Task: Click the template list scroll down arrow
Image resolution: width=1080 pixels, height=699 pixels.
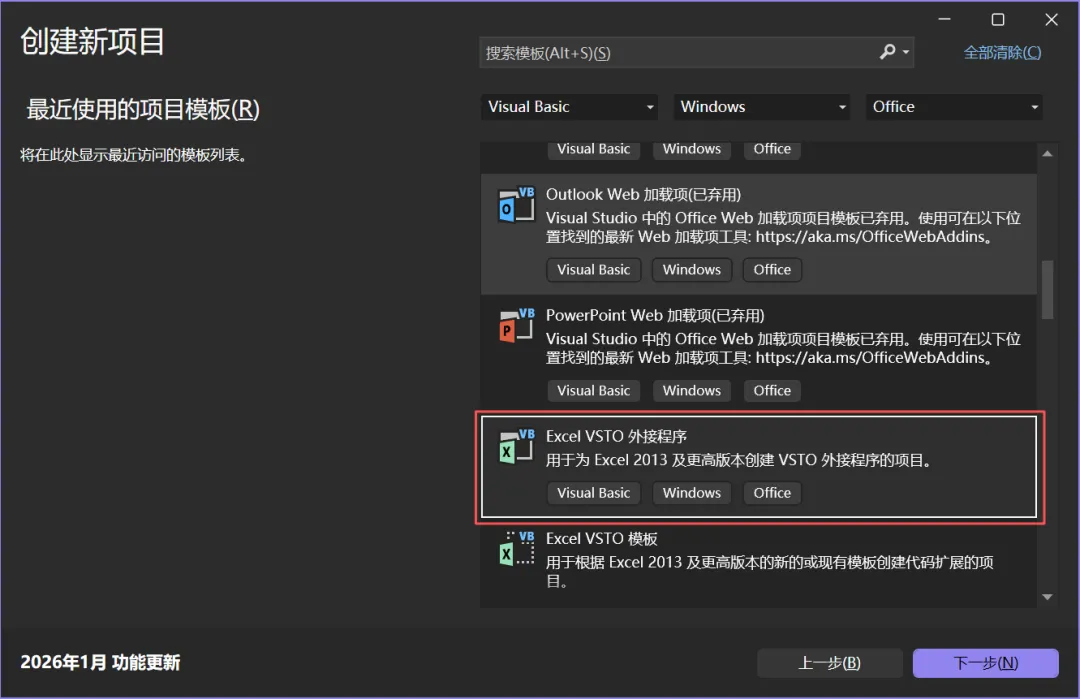Action: point(1048,597)
